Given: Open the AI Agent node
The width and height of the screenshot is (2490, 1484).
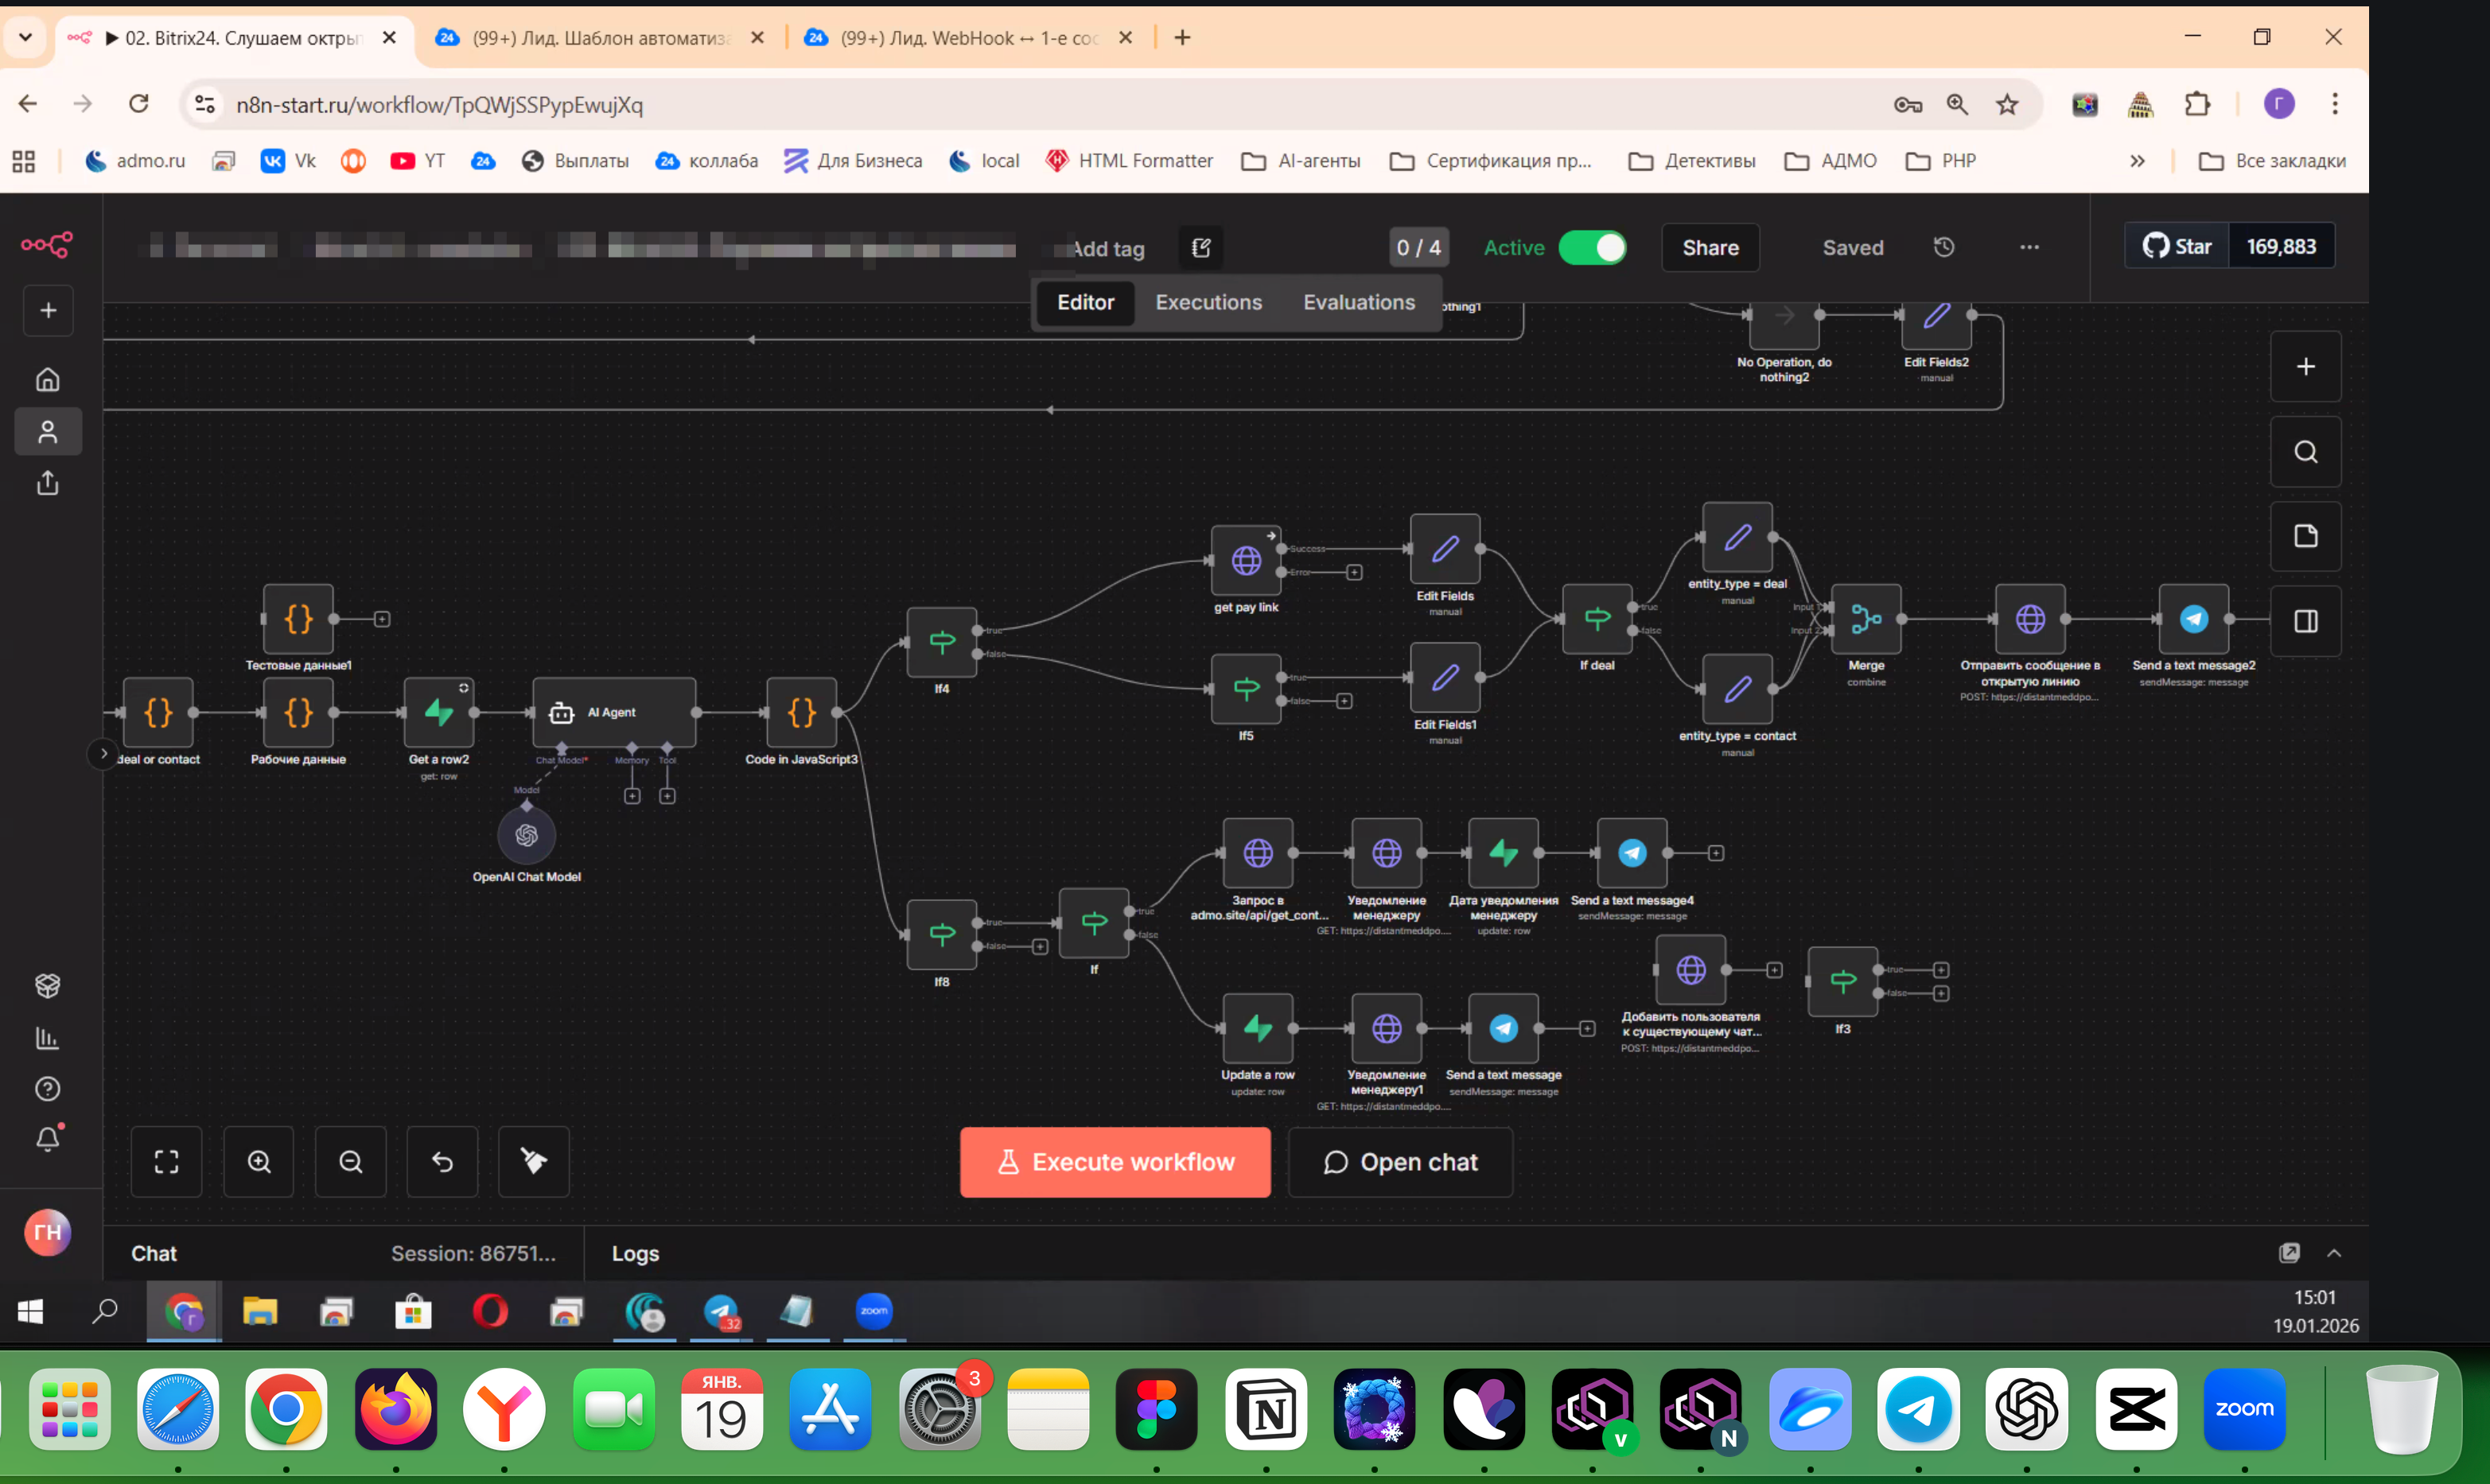Looking at the screenshot, I should click(x=614, y=712).
